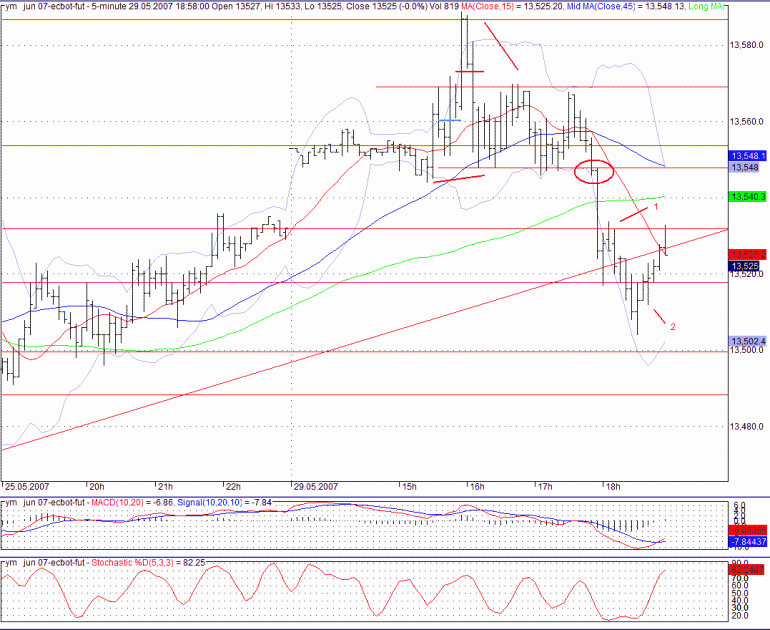Click the 16h time axis label

tap(477, 487)
